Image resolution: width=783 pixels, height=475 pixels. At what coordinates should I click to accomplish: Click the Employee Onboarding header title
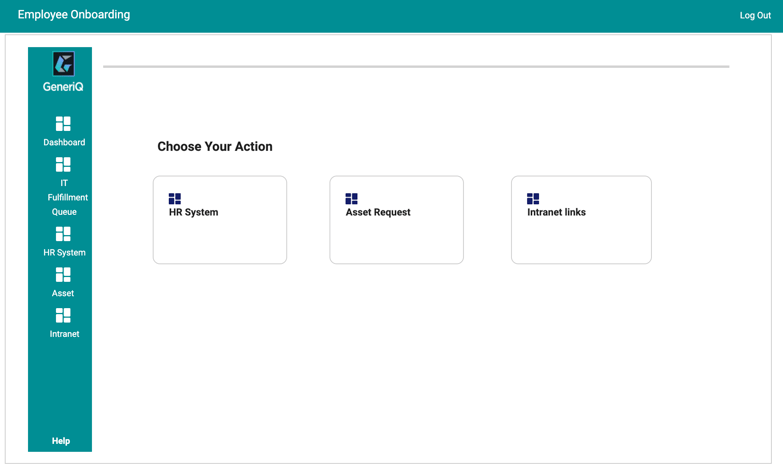[x=74, y=15]
